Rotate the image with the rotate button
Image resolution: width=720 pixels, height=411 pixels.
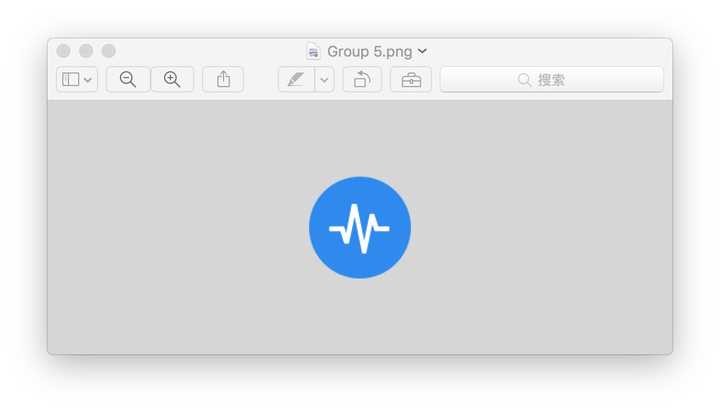(x=362, y=80)
